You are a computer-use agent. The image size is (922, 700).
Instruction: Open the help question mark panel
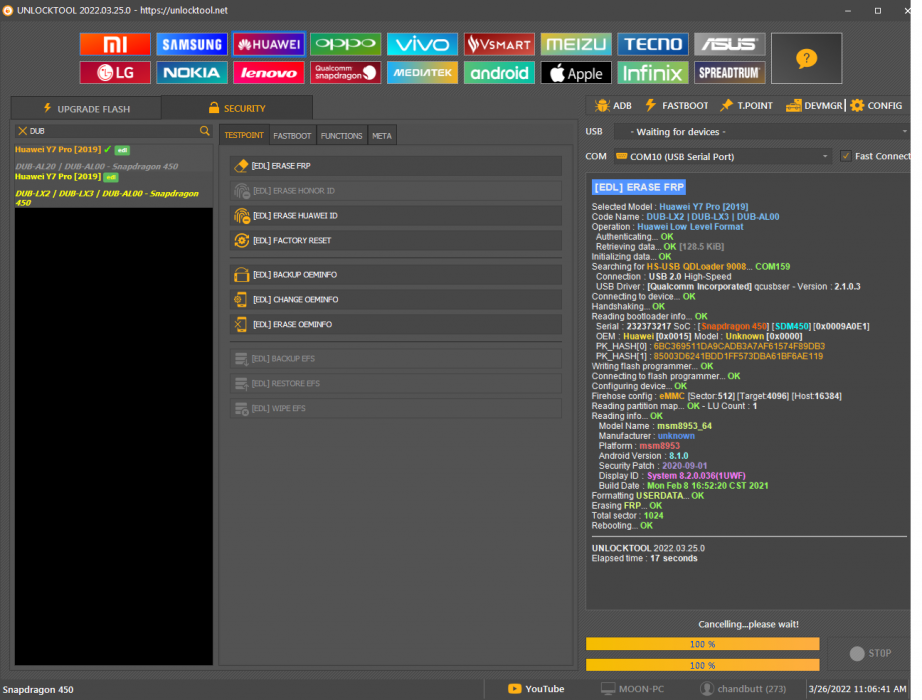tap(806, 58)
